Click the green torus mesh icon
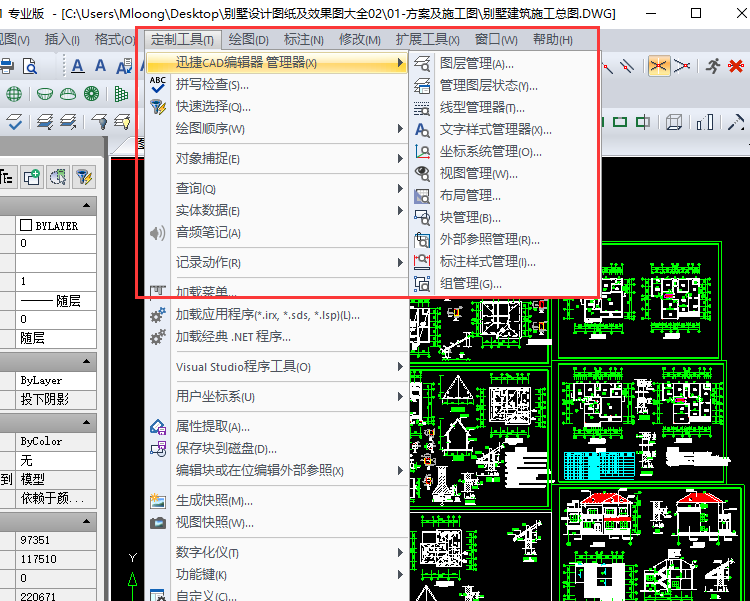Image resolution: width=750 pixels, height=601 pixels. coord(91,94)
